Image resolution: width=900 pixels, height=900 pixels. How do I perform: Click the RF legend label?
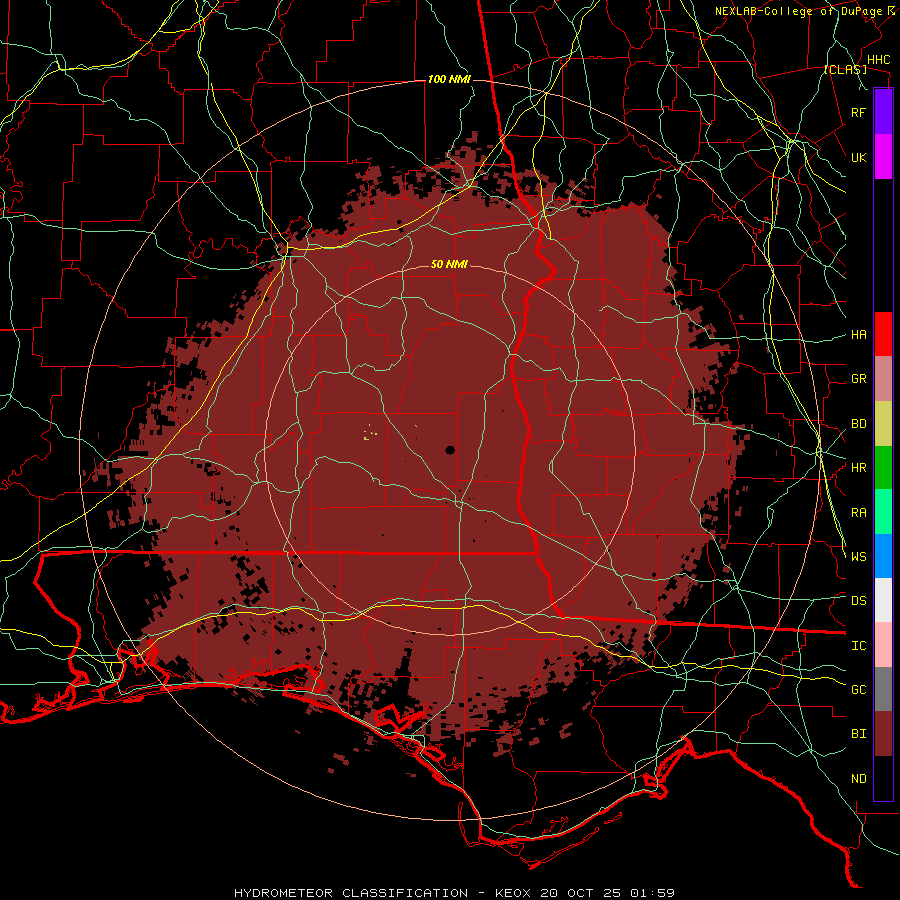pos(859,112)
